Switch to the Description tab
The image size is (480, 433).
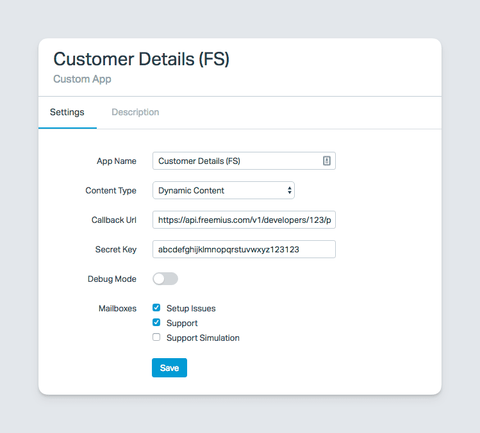click(x=135, y=112)
